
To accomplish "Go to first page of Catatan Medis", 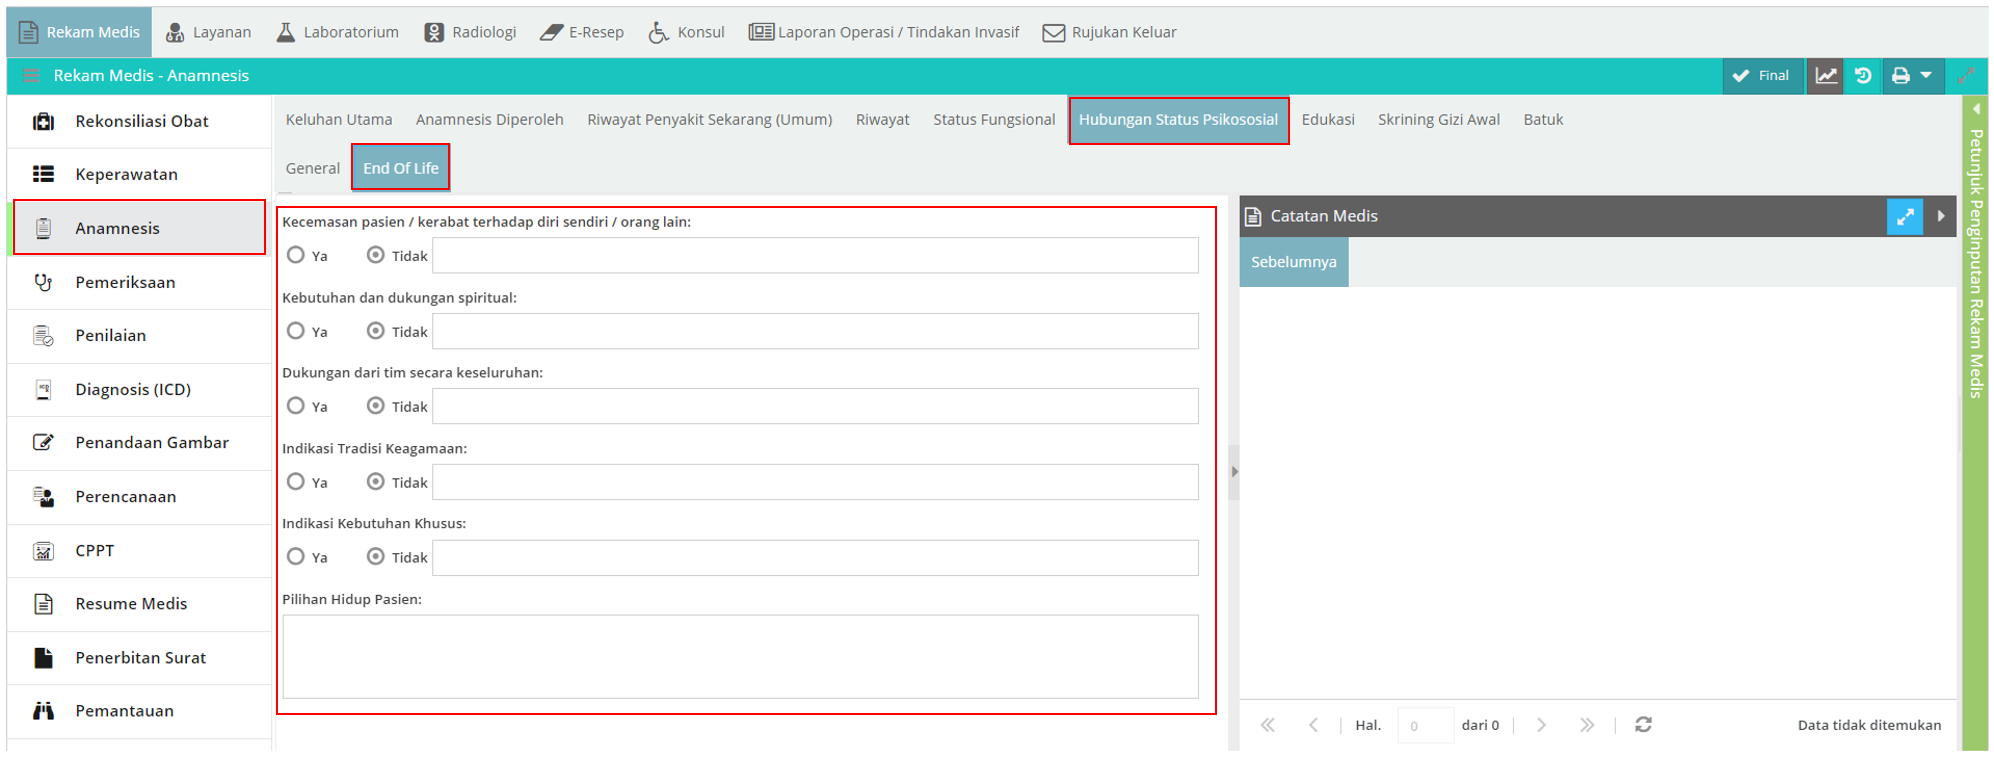I will click(1267, 725).
